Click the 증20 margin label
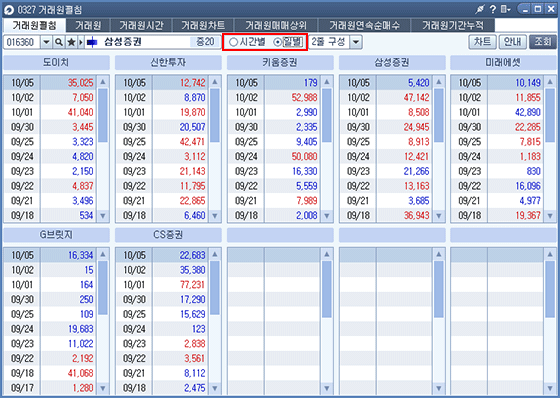This screenshot has width=560, height=398. pos(205,42)
